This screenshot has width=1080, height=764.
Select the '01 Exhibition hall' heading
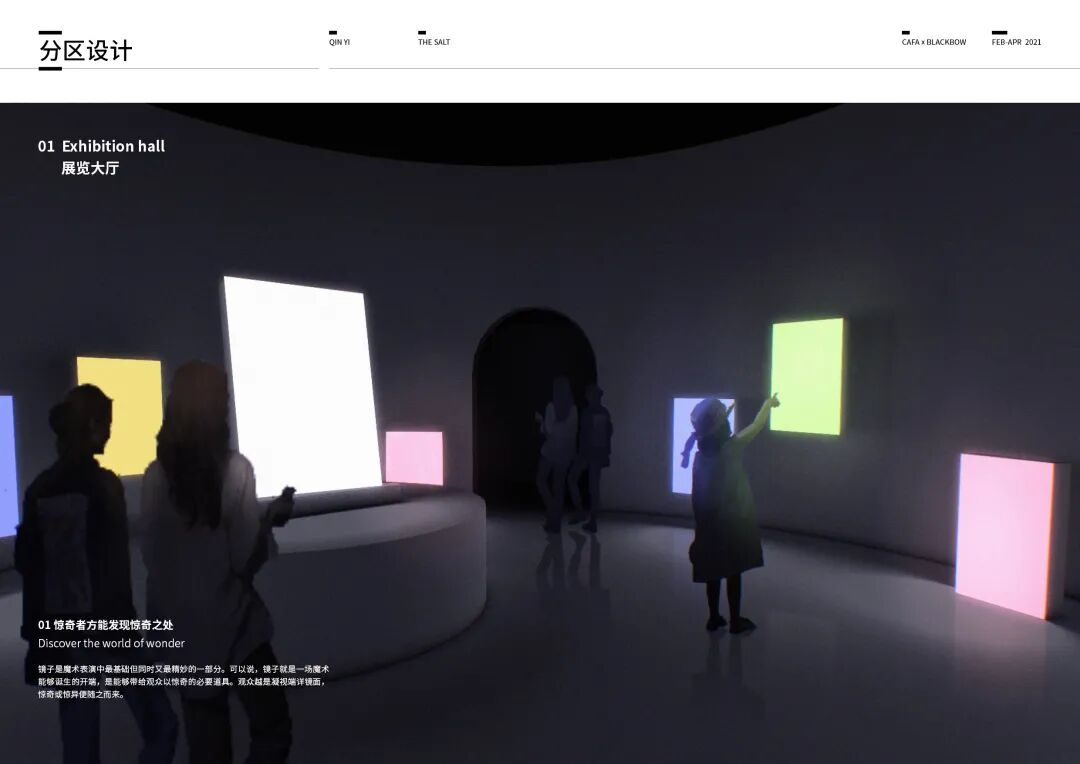point(101,146)
